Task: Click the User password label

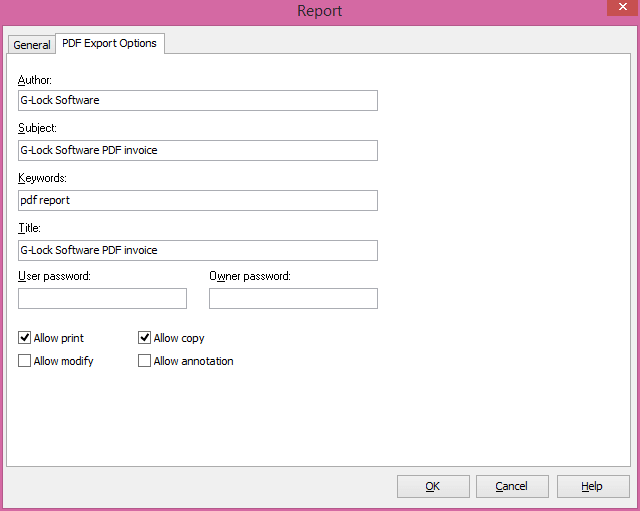Action: point(54,276)
